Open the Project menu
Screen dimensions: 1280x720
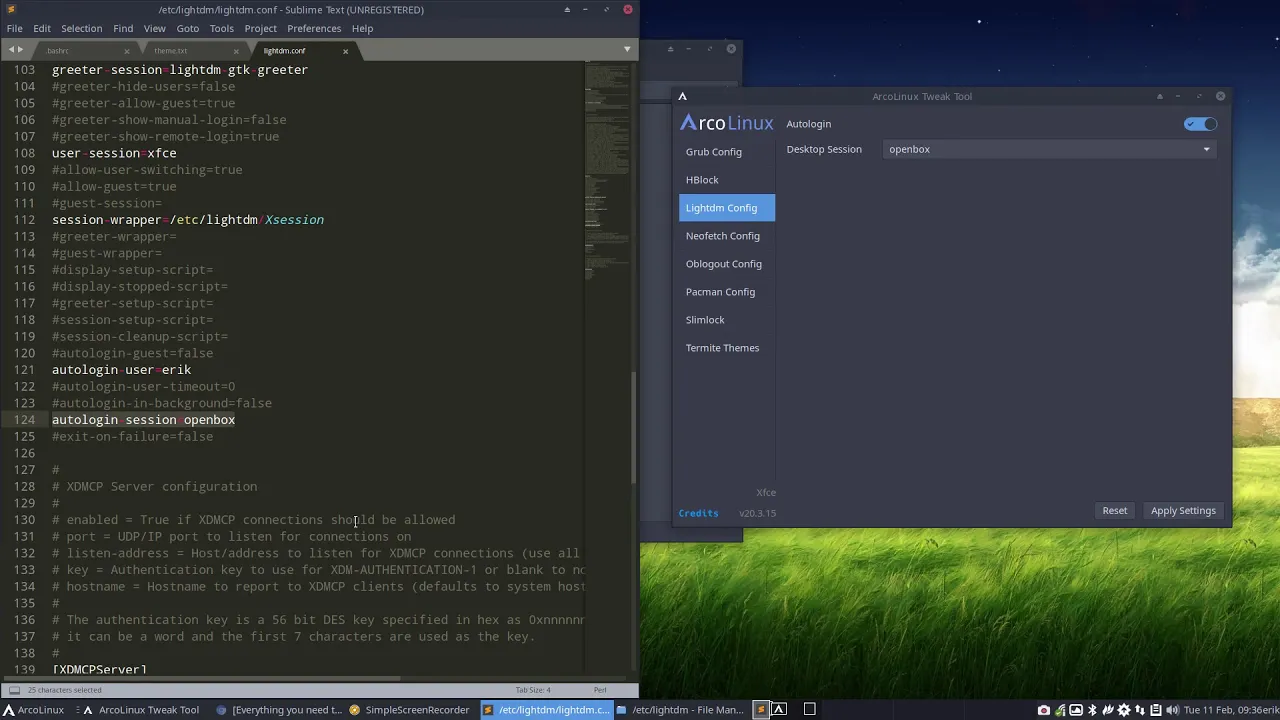pos(260,28)
